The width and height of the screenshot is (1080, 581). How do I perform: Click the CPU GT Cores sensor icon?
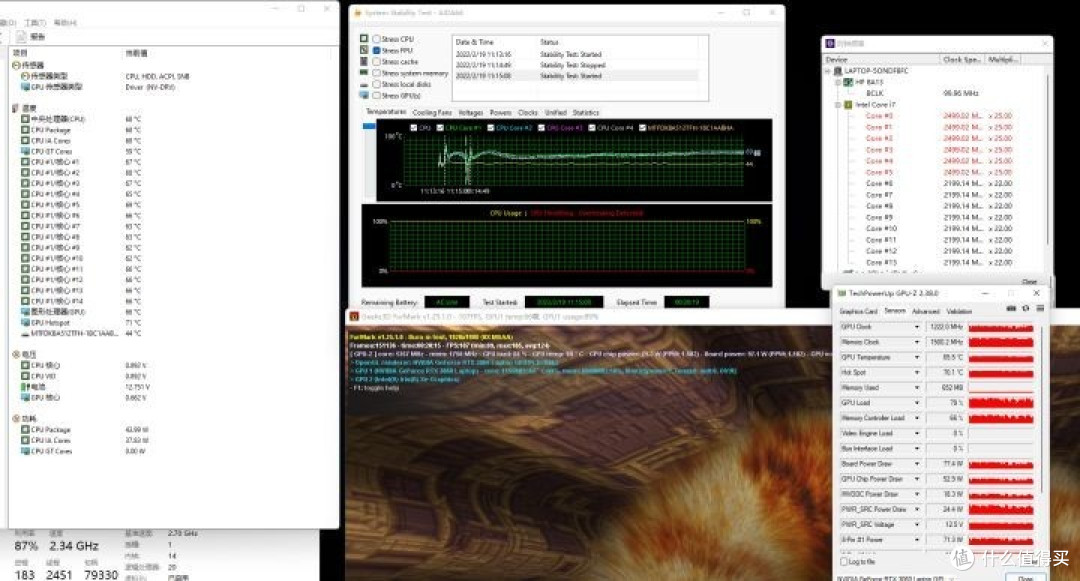click(25, 151)
